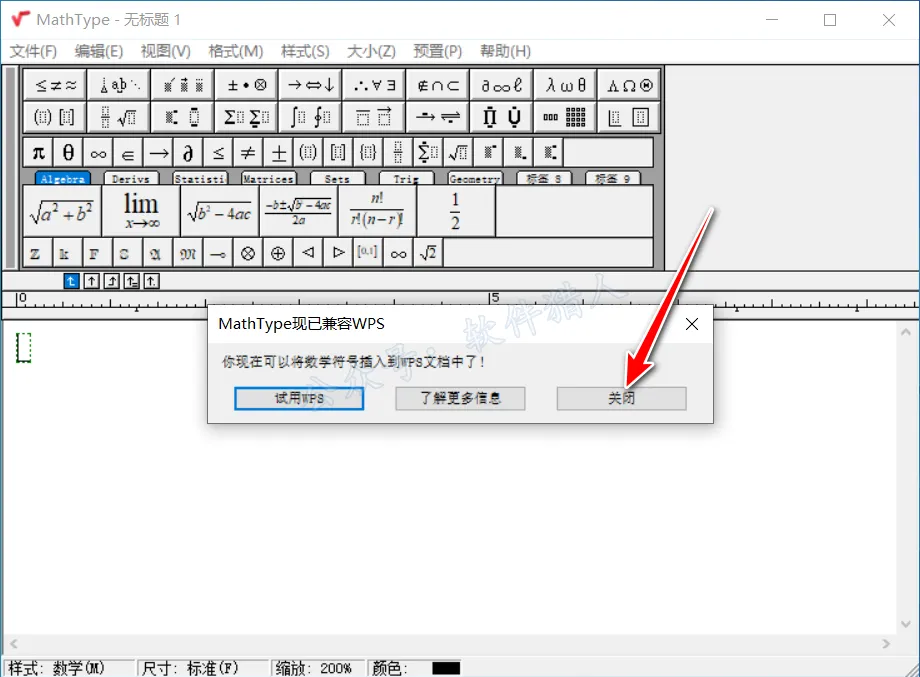The height and width of the screenshot is (677, 920).
Task: Insert the n!/r!(n−r)! expression
Action: pyautogui.click(x=377, y=211)
